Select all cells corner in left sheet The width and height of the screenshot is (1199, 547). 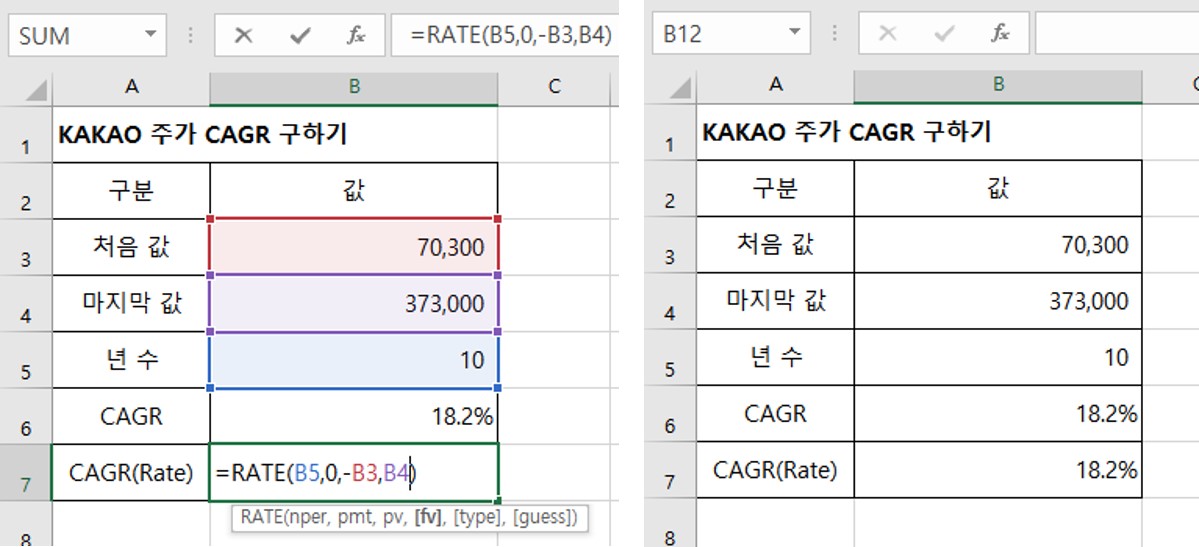[36, 89]
